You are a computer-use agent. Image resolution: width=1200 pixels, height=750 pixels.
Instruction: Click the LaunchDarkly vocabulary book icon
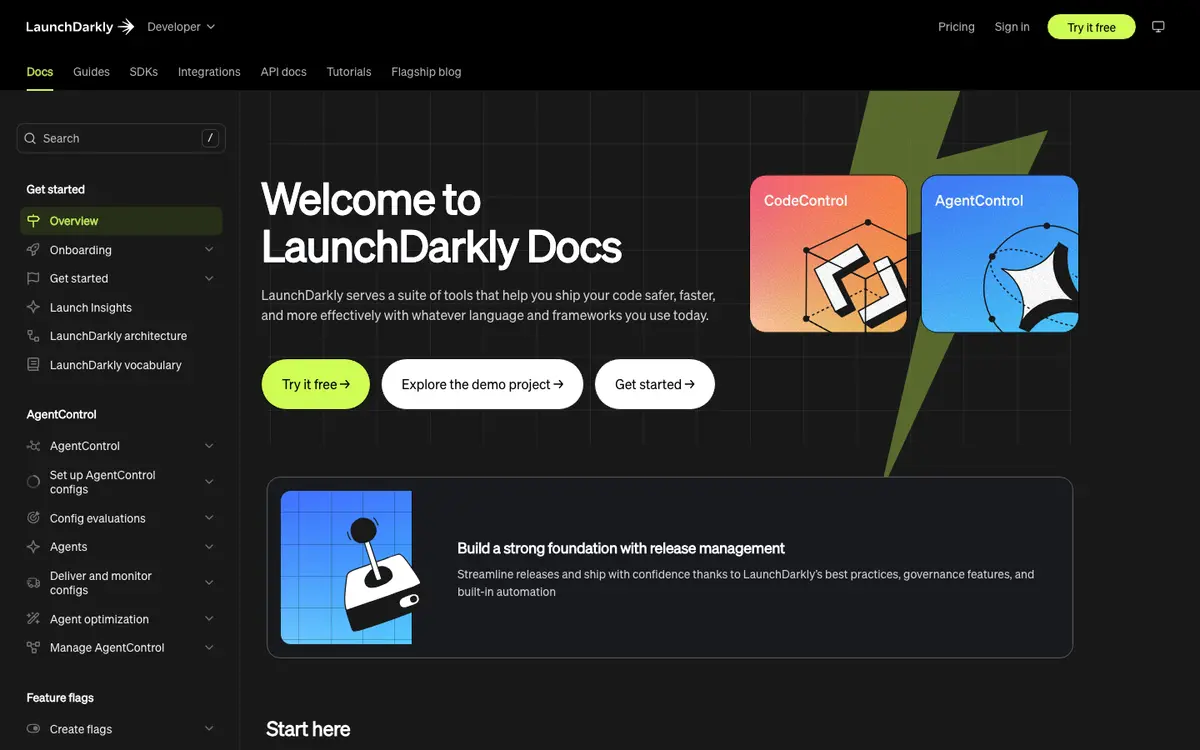(x=33, y=365)
